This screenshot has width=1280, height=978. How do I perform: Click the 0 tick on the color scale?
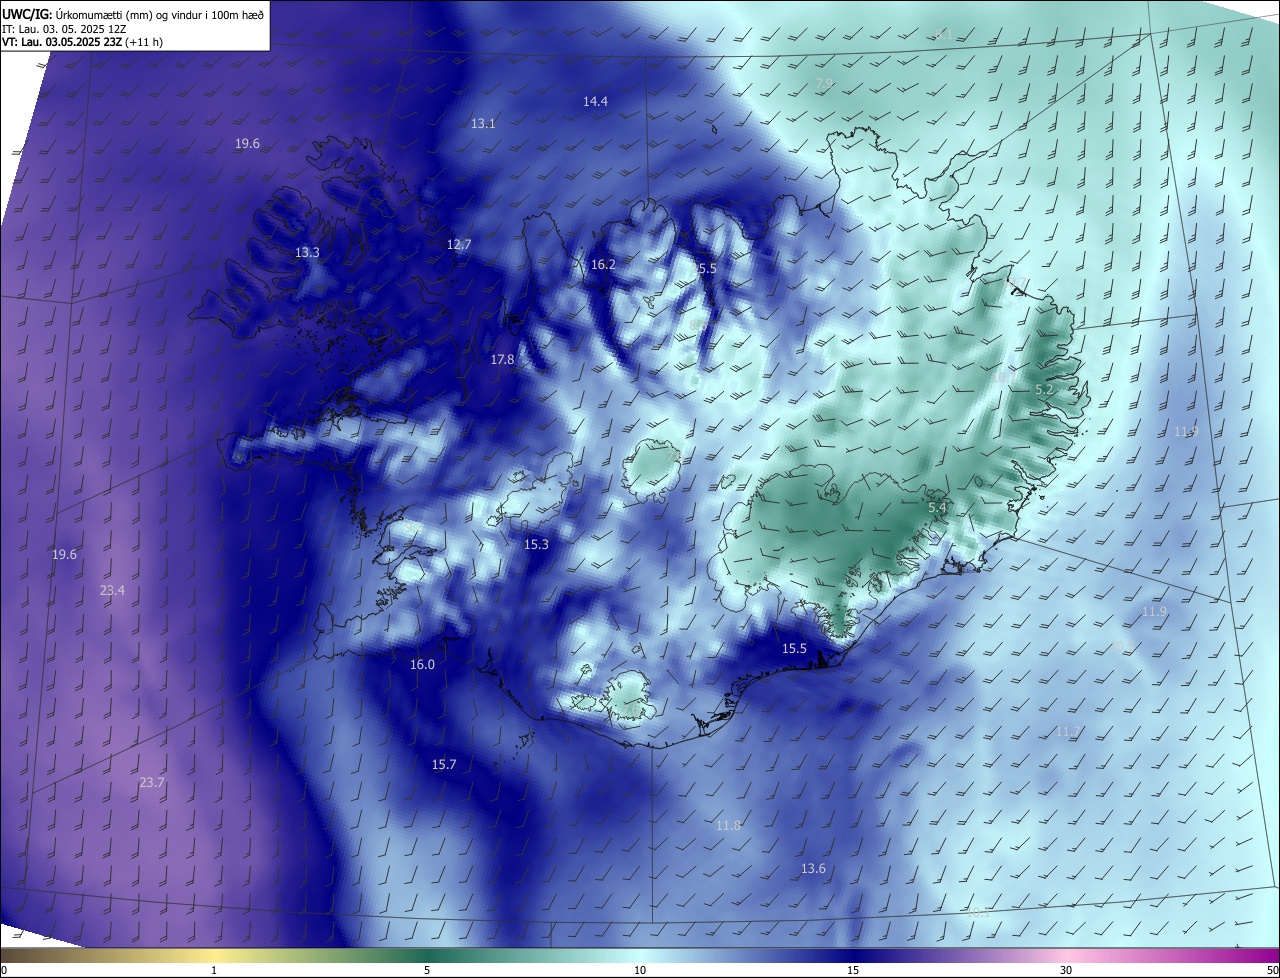point(4,970)
